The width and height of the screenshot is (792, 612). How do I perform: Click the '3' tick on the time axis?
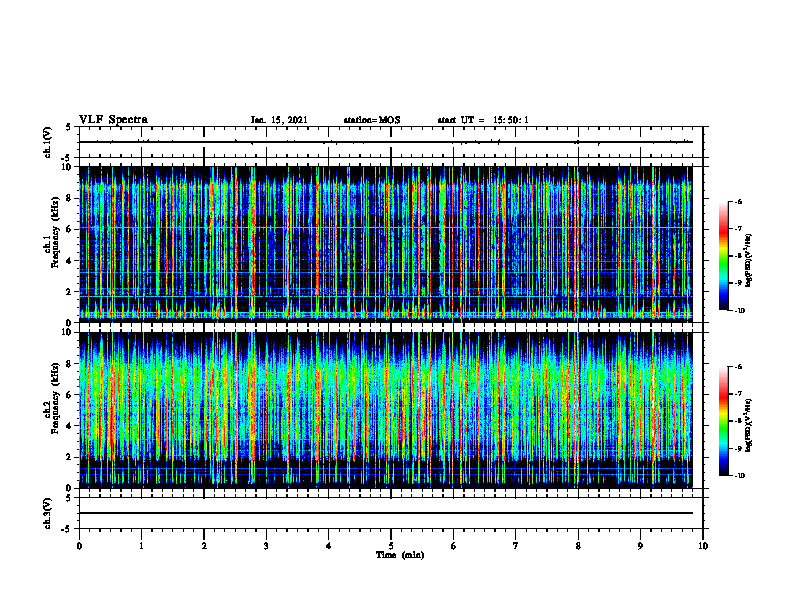pyautogui.click(x=266, y=546)
